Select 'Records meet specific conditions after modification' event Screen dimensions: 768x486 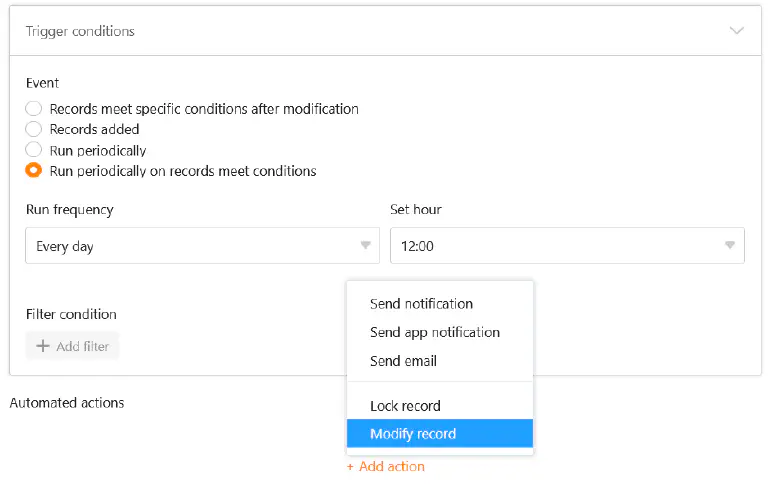click(33, 108)
